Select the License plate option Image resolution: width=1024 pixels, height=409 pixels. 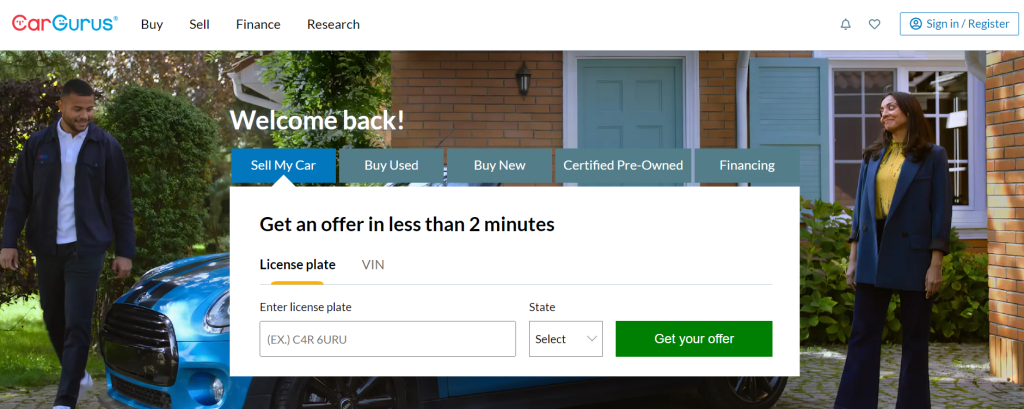pos(297,265)
